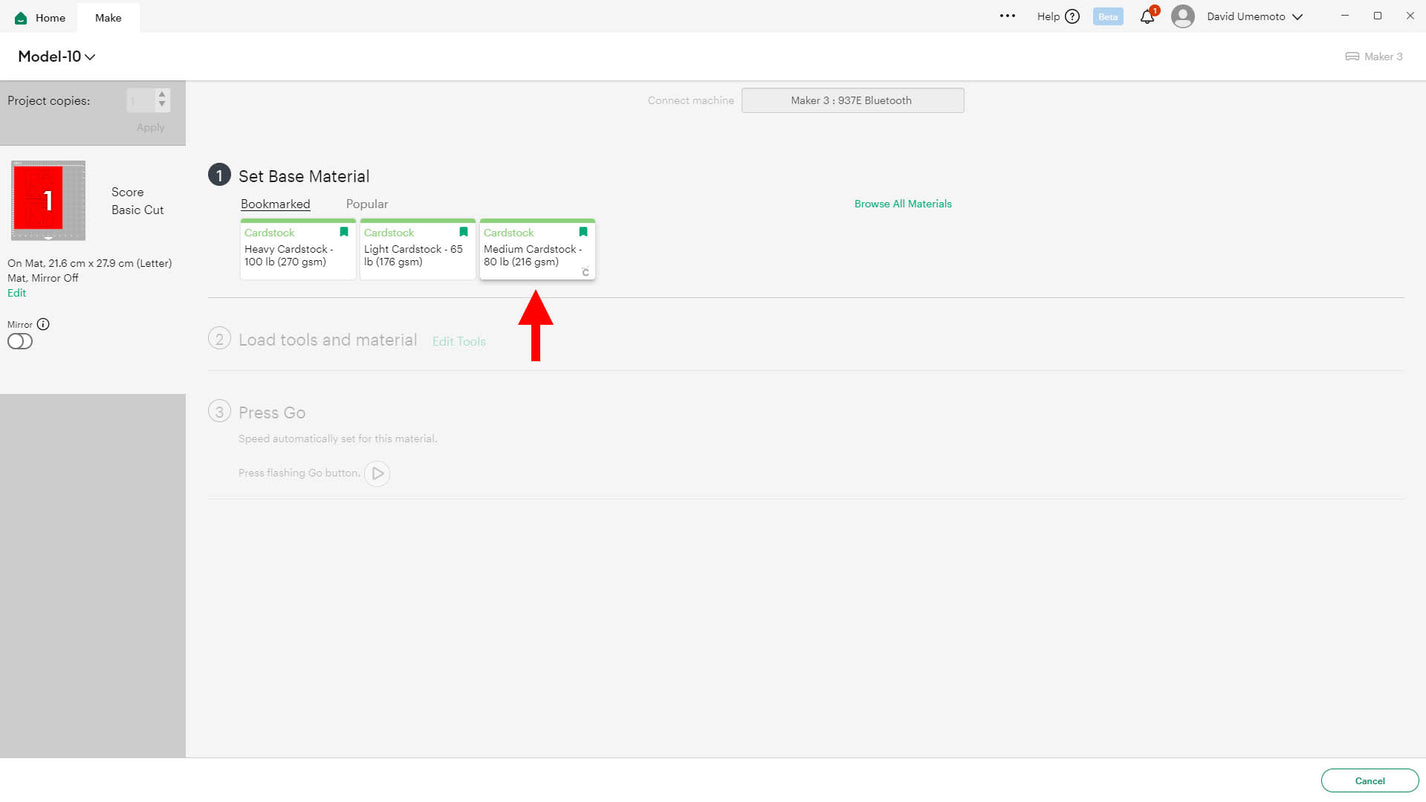Open the three-dots more options menu
The image size is (1426, 802).
click(1007, 16)
